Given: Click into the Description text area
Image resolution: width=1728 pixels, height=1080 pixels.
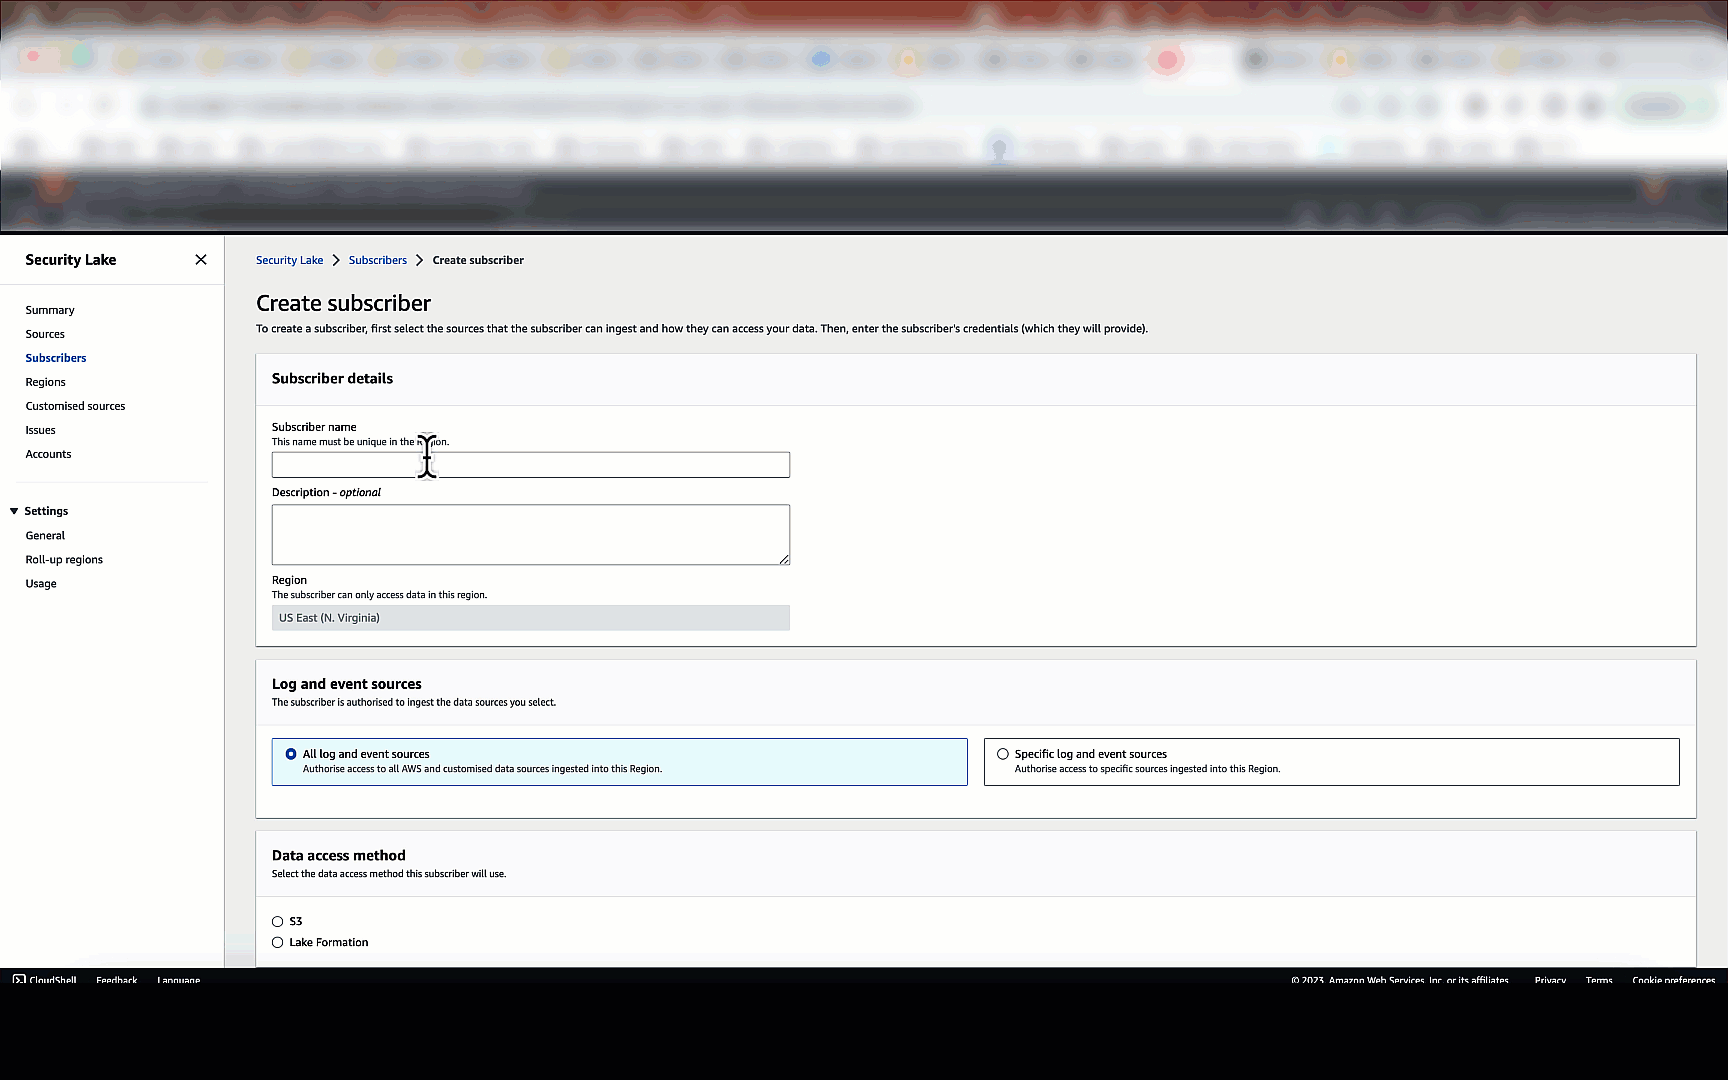Looking at the screenshot, I should 531,535.
